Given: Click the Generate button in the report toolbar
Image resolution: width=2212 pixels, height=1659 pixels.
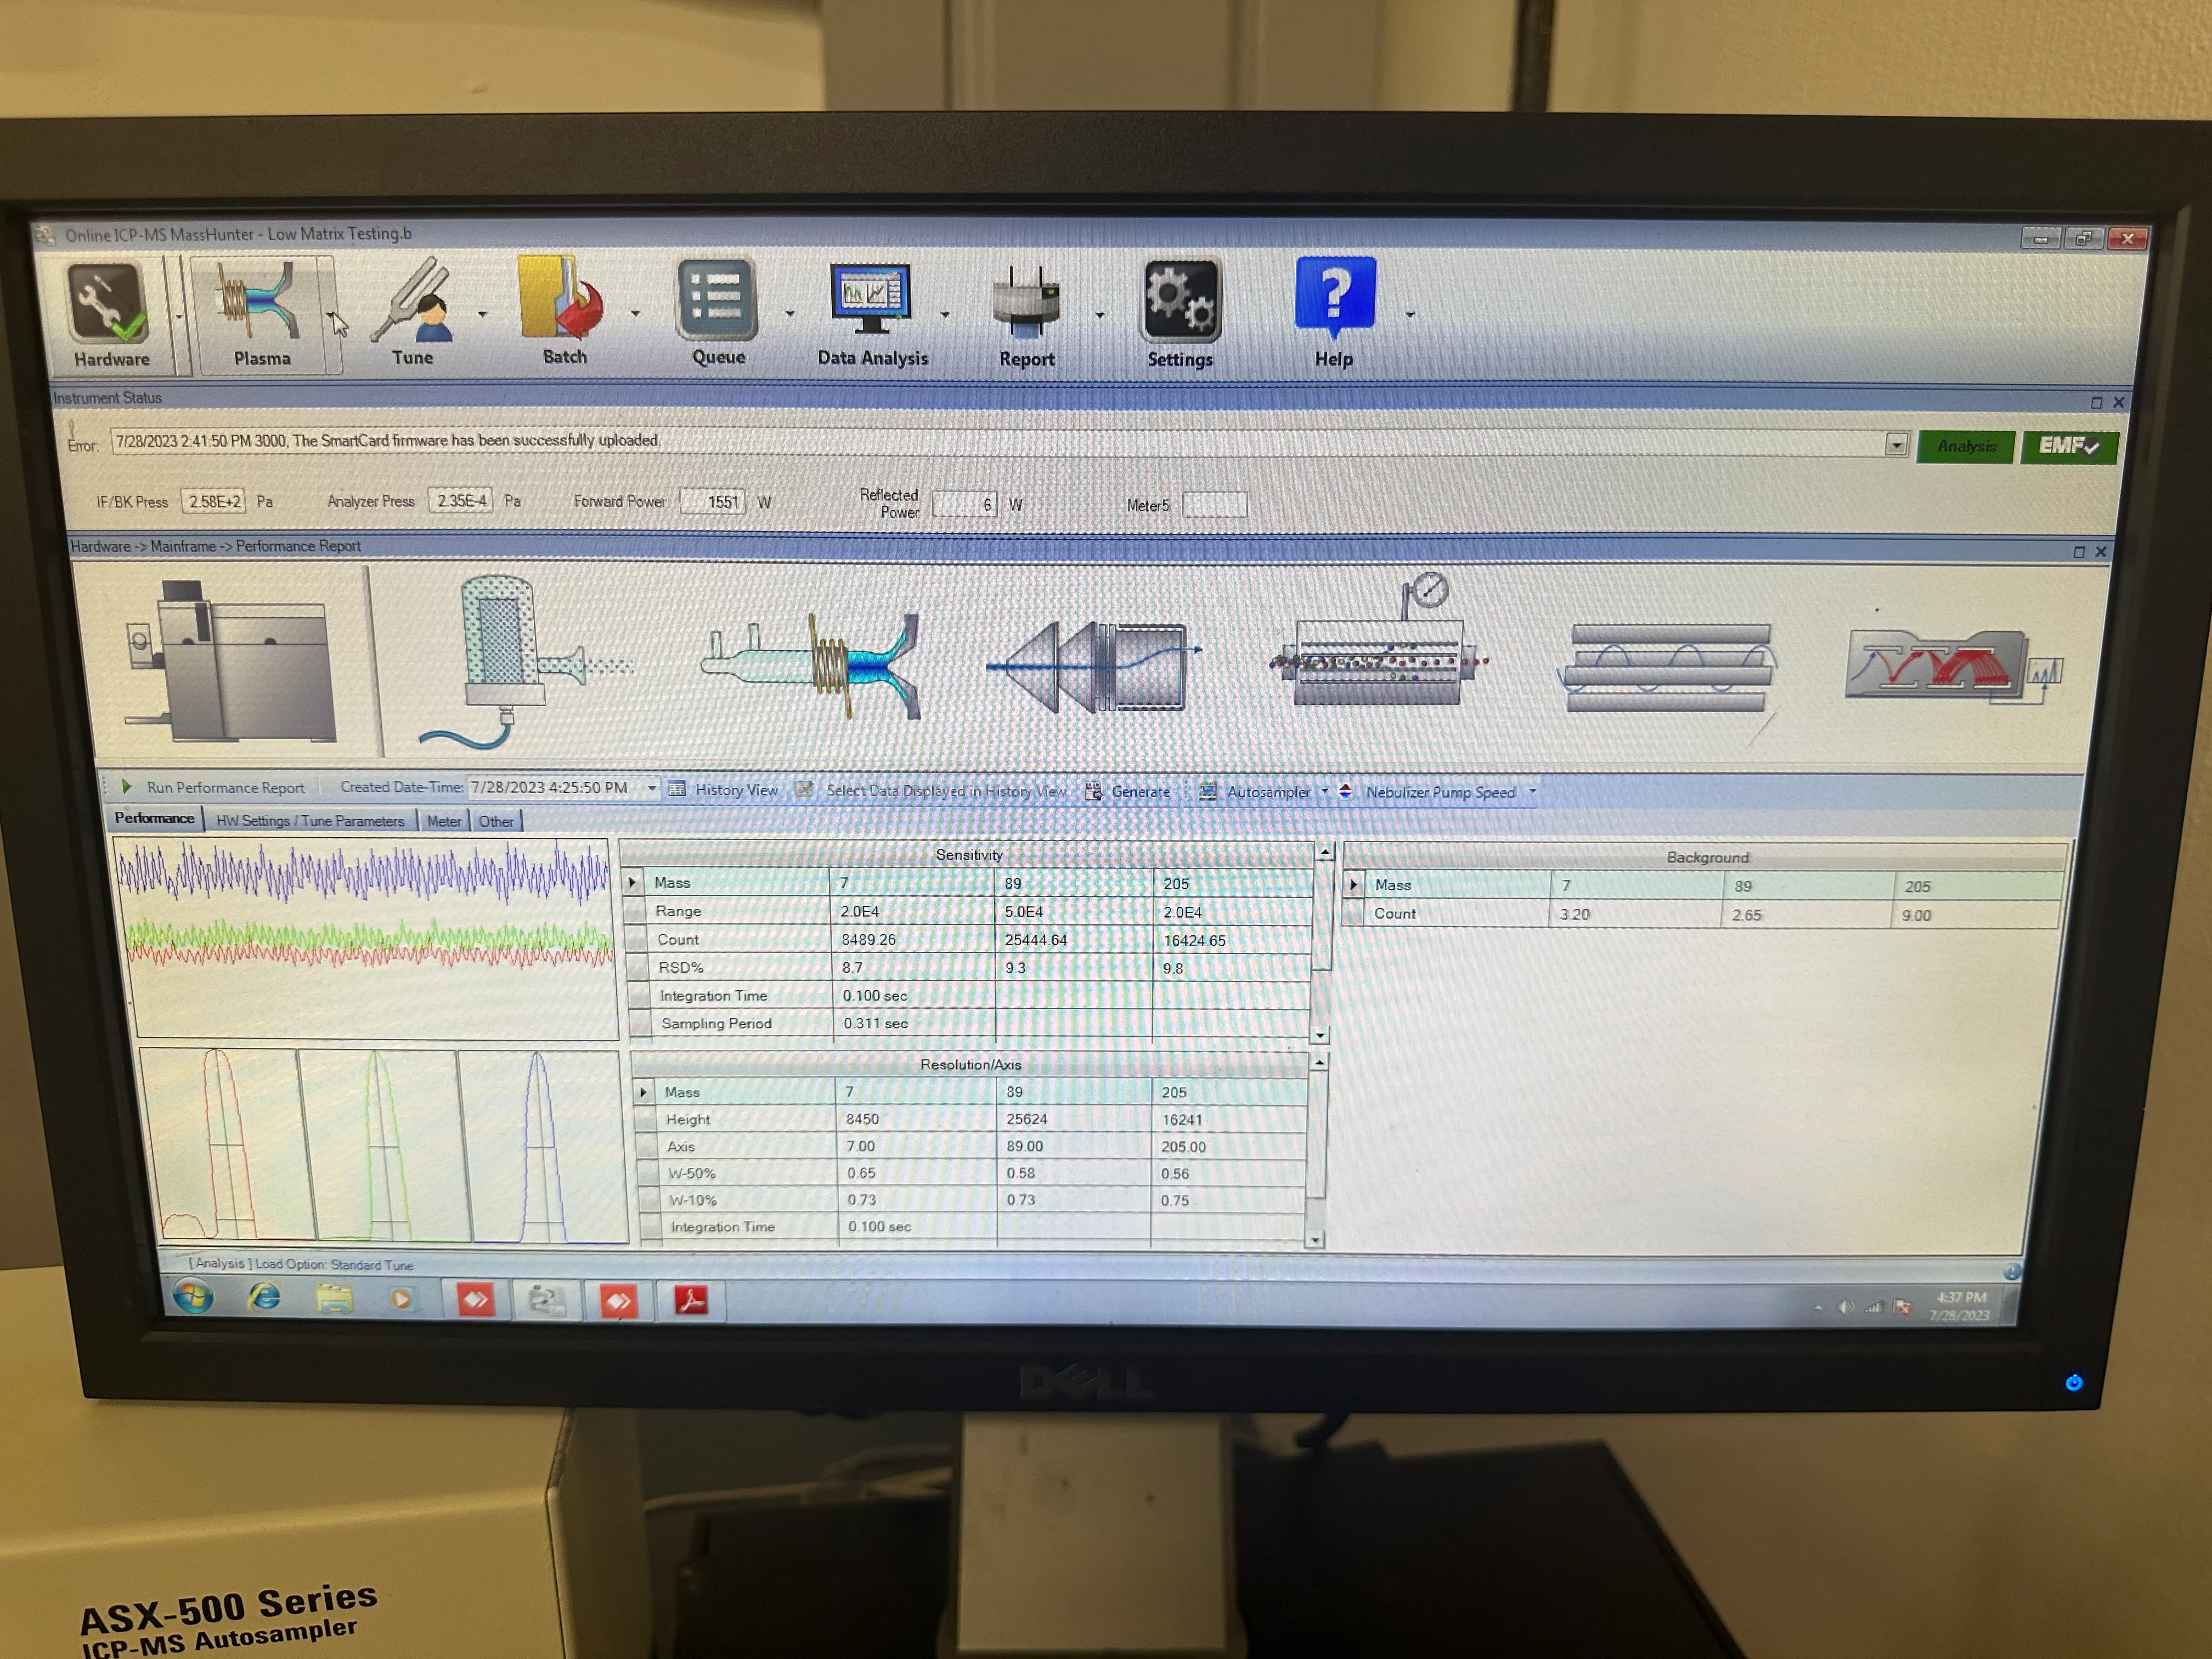Looking at the screenshot, I should pyautogui.click(x=1128, y=791).
